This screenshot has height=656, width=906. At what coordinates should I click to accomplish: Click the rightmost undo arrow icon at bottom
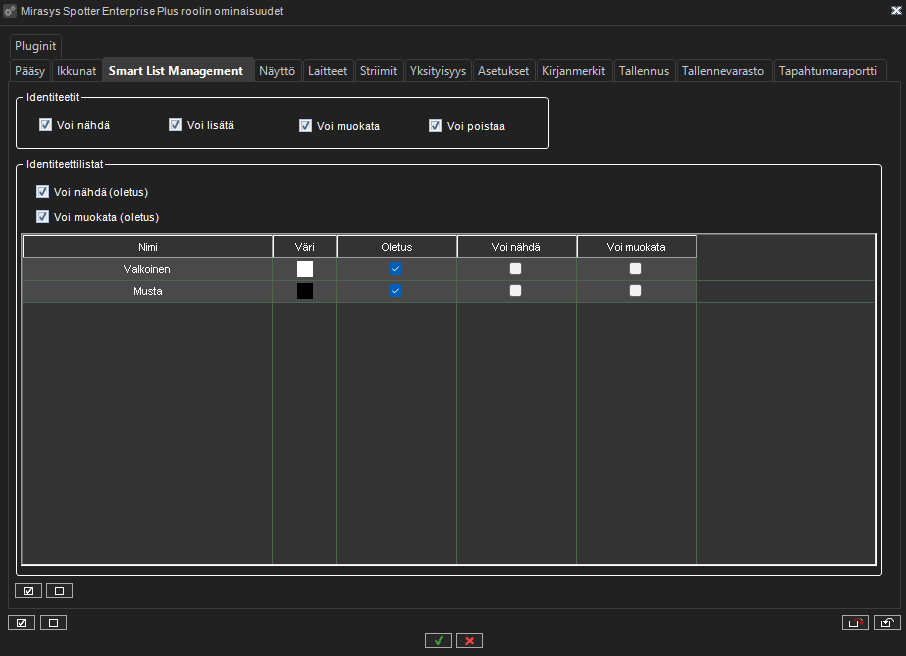pyautogui.click(x=887, y=623)
